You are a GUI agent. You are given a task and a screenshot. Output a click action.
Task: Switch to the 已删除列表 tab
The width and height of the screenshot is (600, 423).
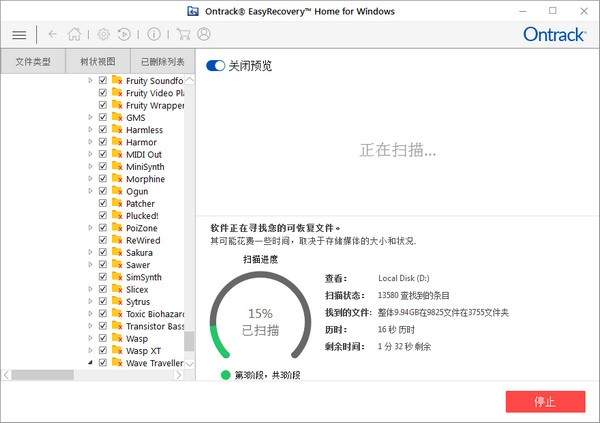pos(162,62)
